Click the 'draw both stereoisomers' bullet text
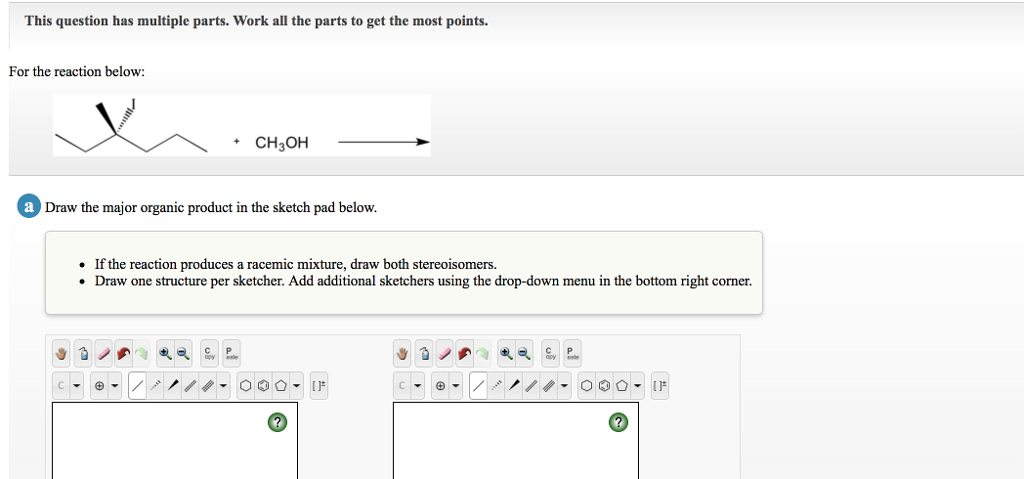Viewport: 1024px width, 479px height. point(295,265)
